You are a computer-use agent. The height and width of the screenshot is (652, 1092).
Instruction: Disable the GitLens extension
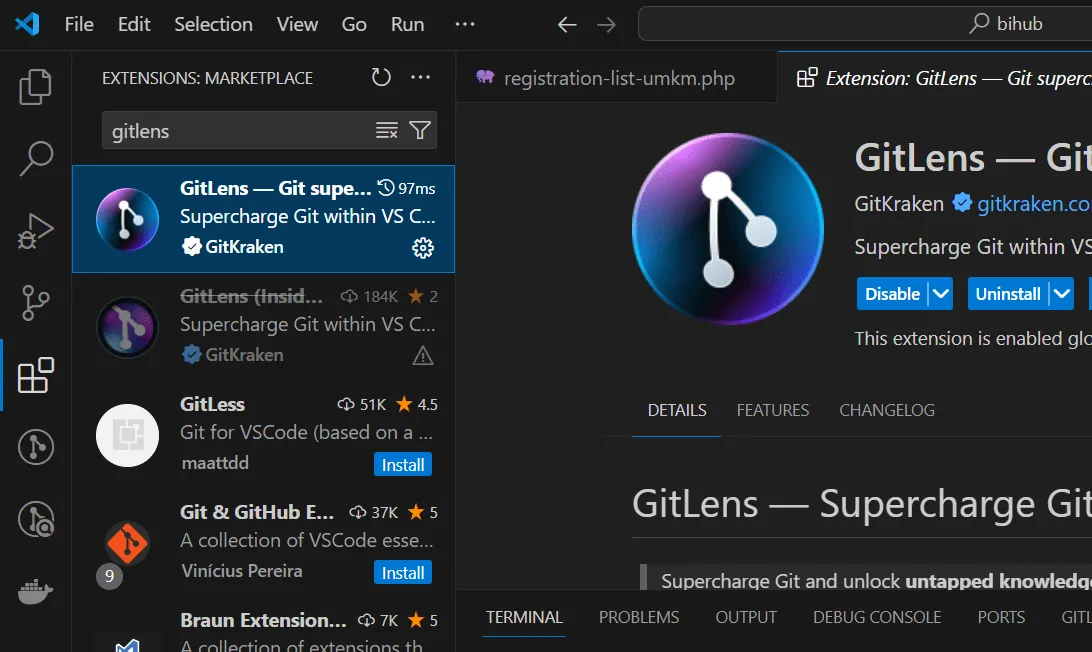tap(892, 294)
